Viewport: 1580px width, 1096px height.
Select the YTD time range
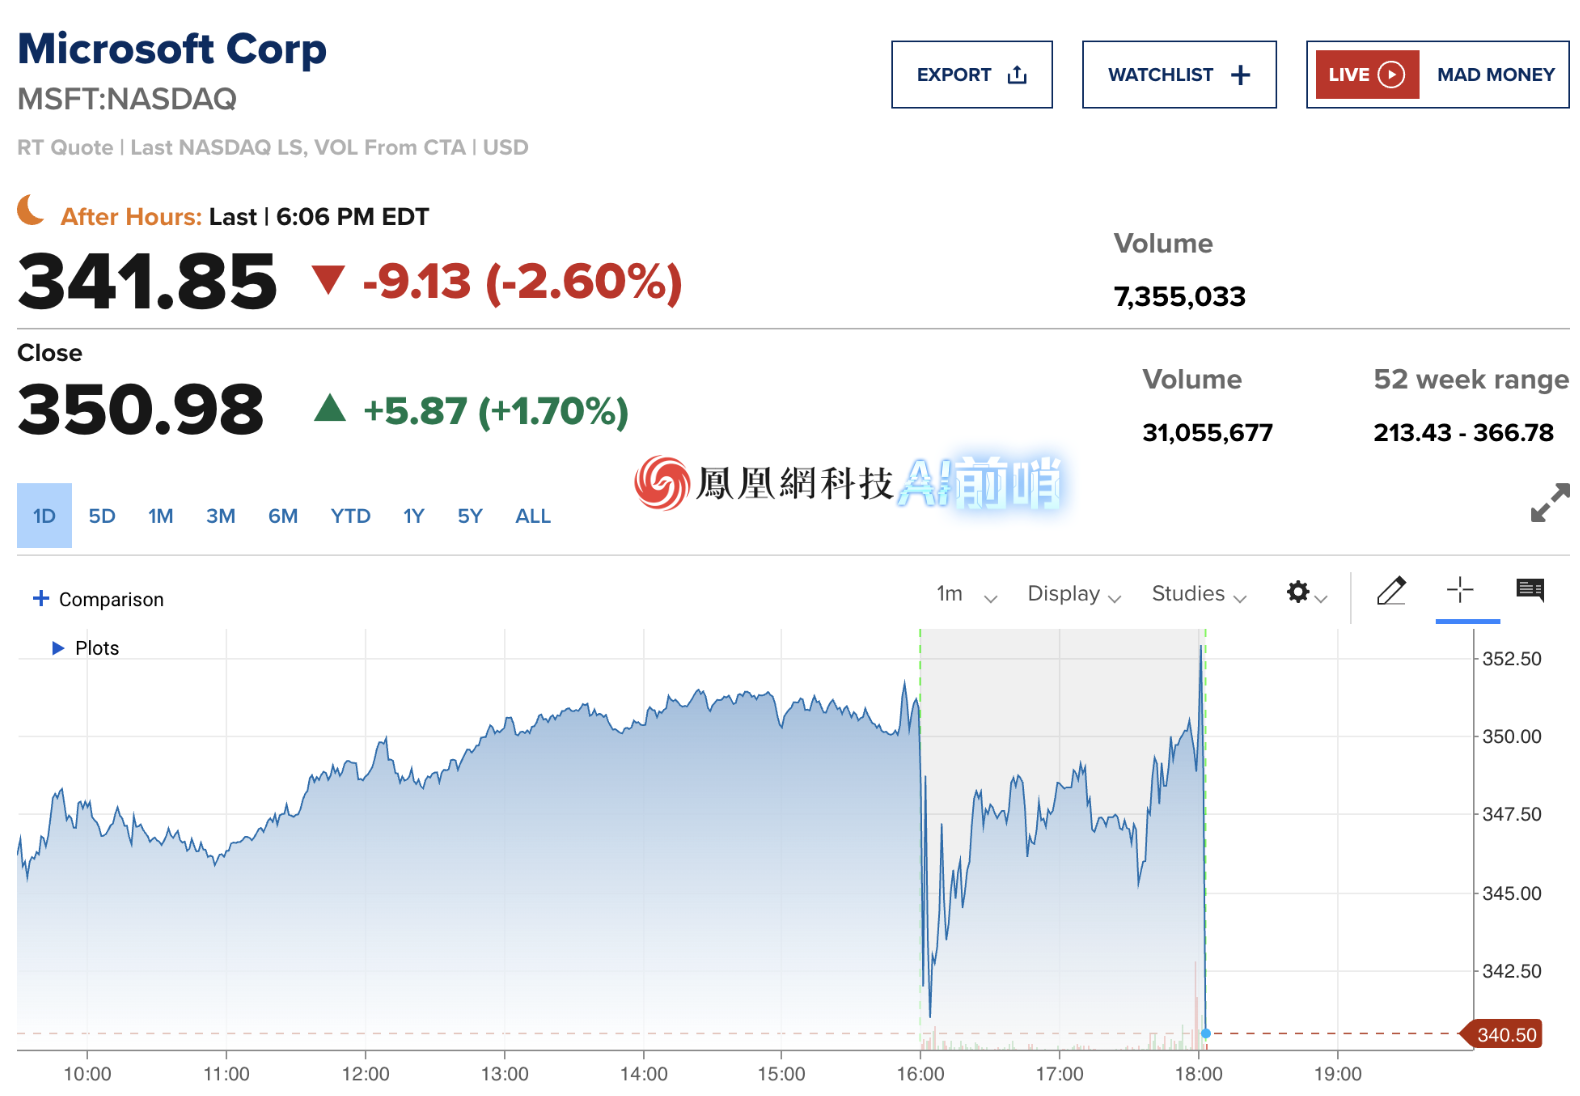[x=349, y=515]
